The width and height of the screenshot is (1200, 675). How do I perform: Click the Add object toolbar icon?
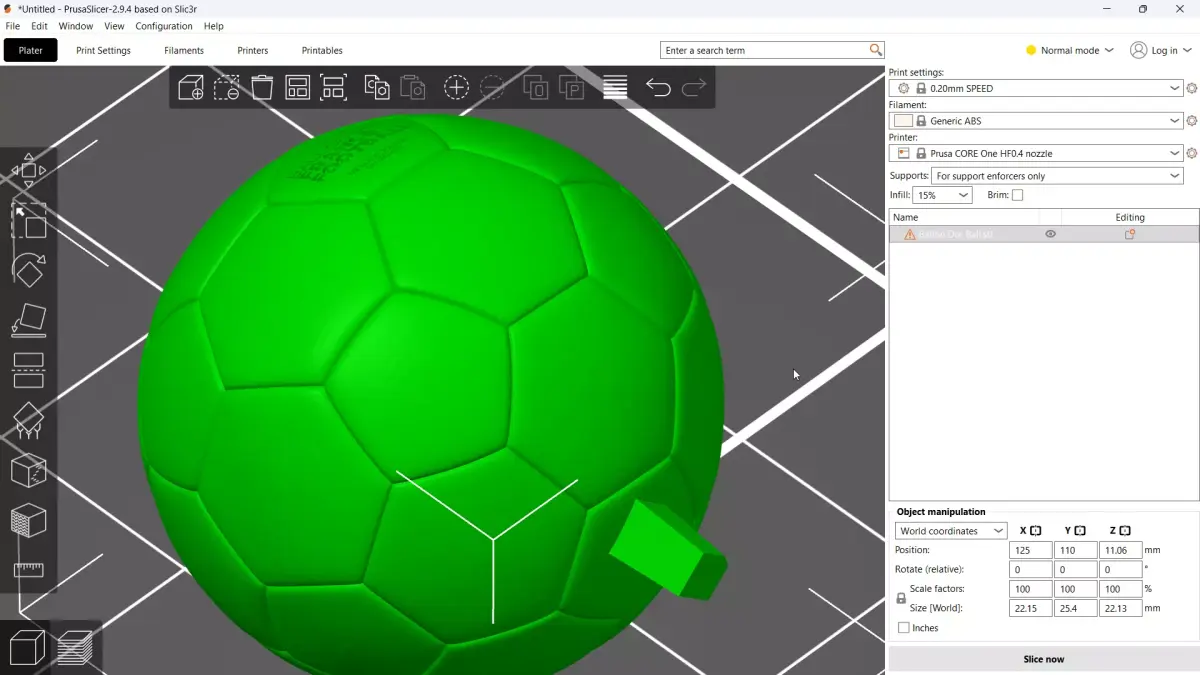(191, 88)
